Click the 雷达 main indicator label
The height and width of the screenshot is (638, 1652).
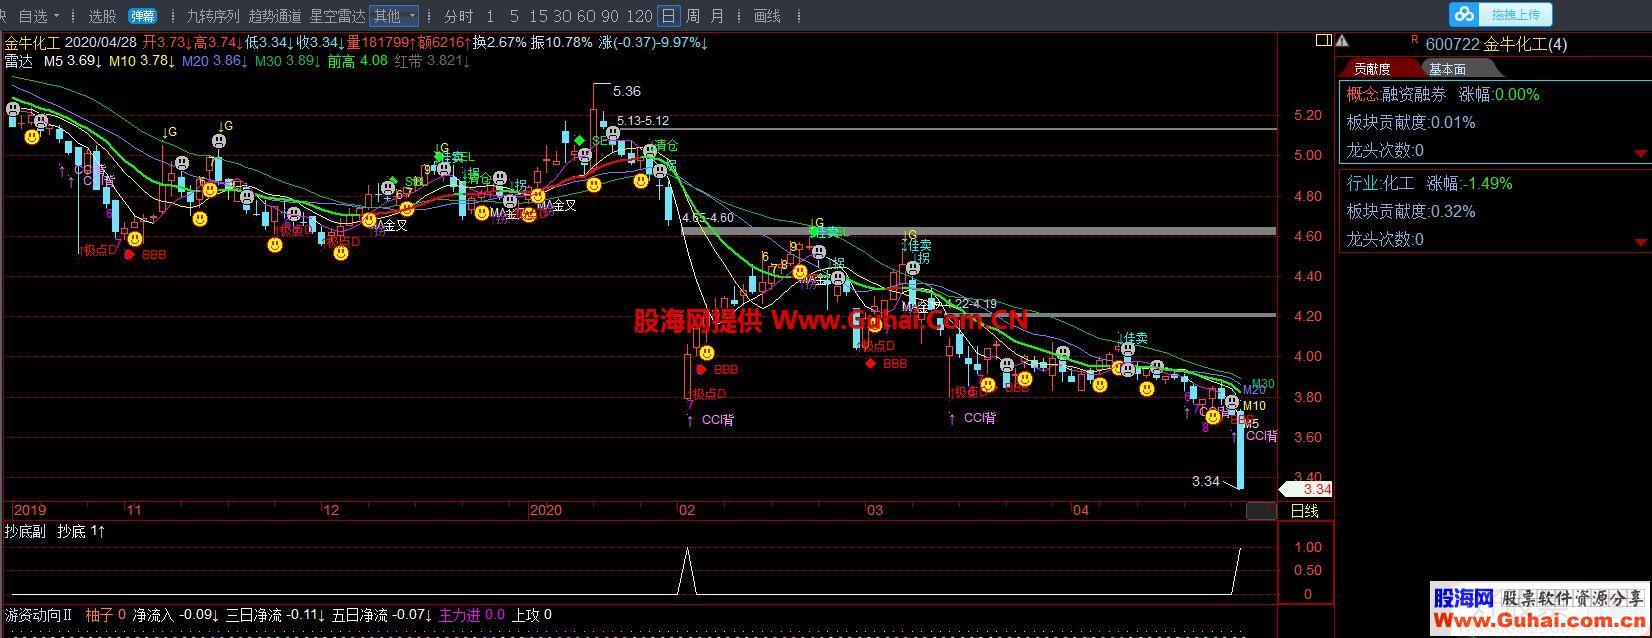coord(18,61)
